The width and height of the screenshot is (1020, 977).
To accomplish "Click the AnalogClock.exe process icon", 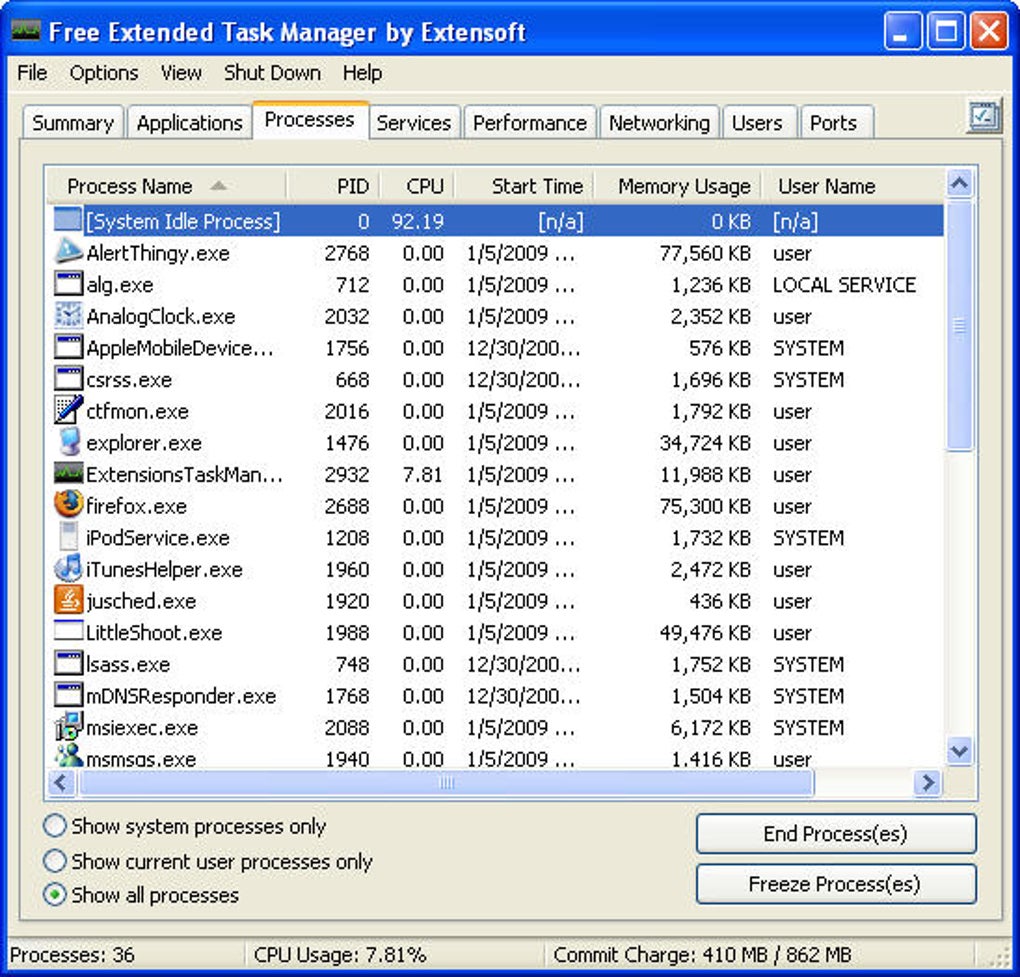I will (68, 315).
